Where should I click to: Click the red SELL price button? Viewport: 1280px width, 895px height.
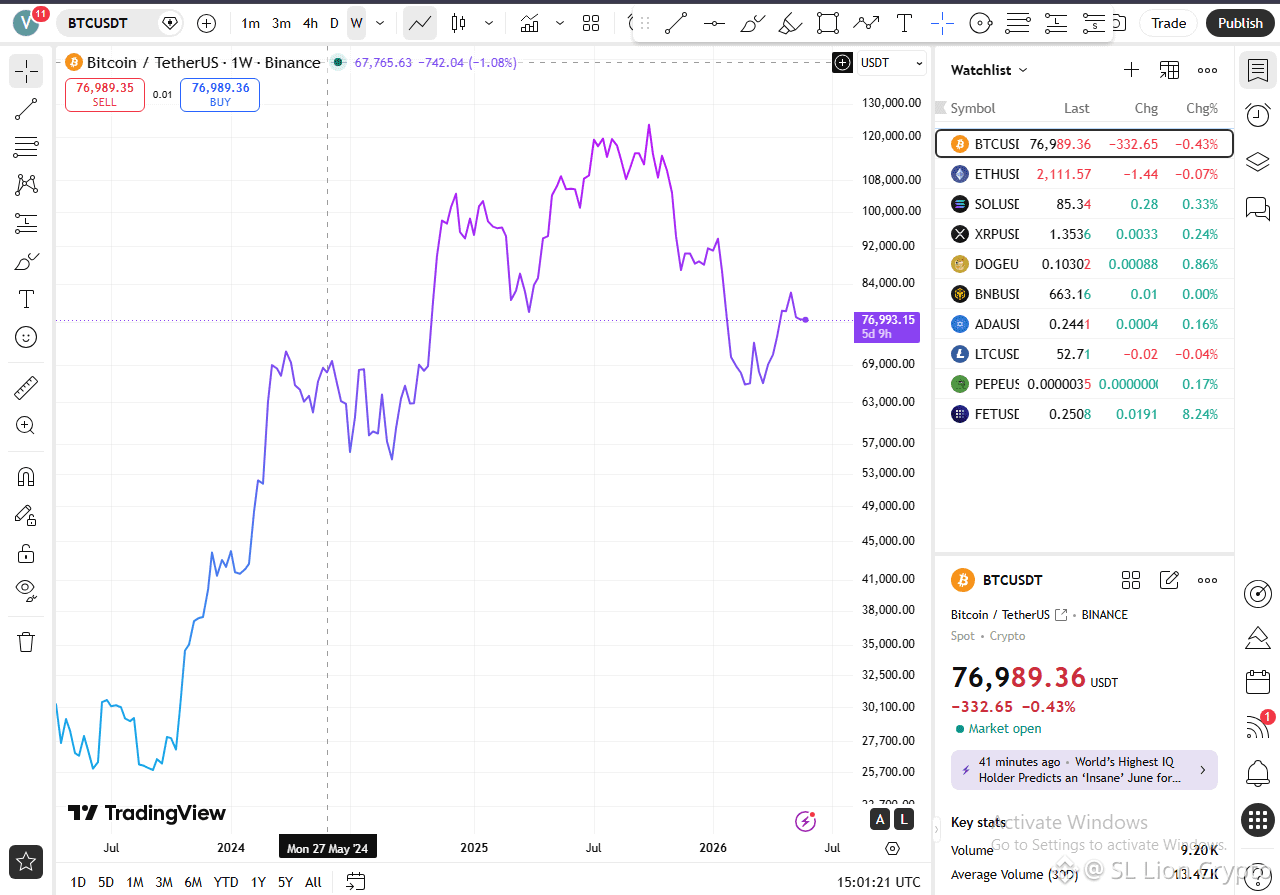point(105,95)
